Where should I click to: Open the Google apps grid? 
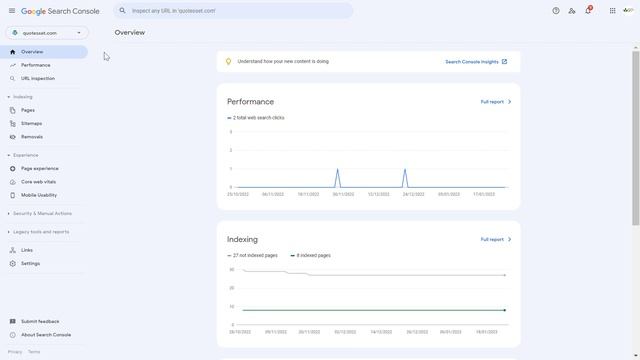[612, 11]
